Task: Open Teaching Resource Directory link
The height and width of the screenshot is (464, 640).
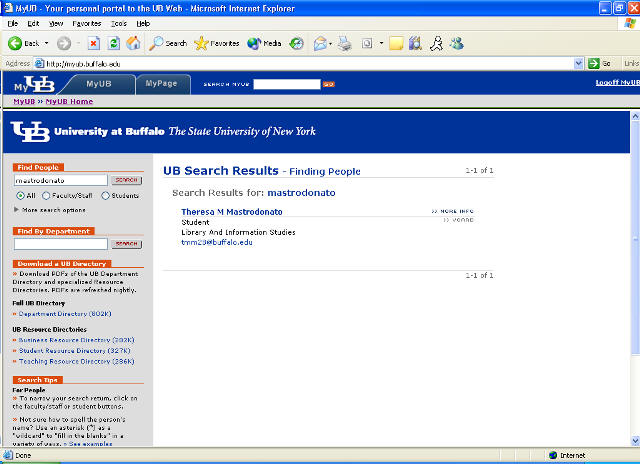Action: click(76, 361)
